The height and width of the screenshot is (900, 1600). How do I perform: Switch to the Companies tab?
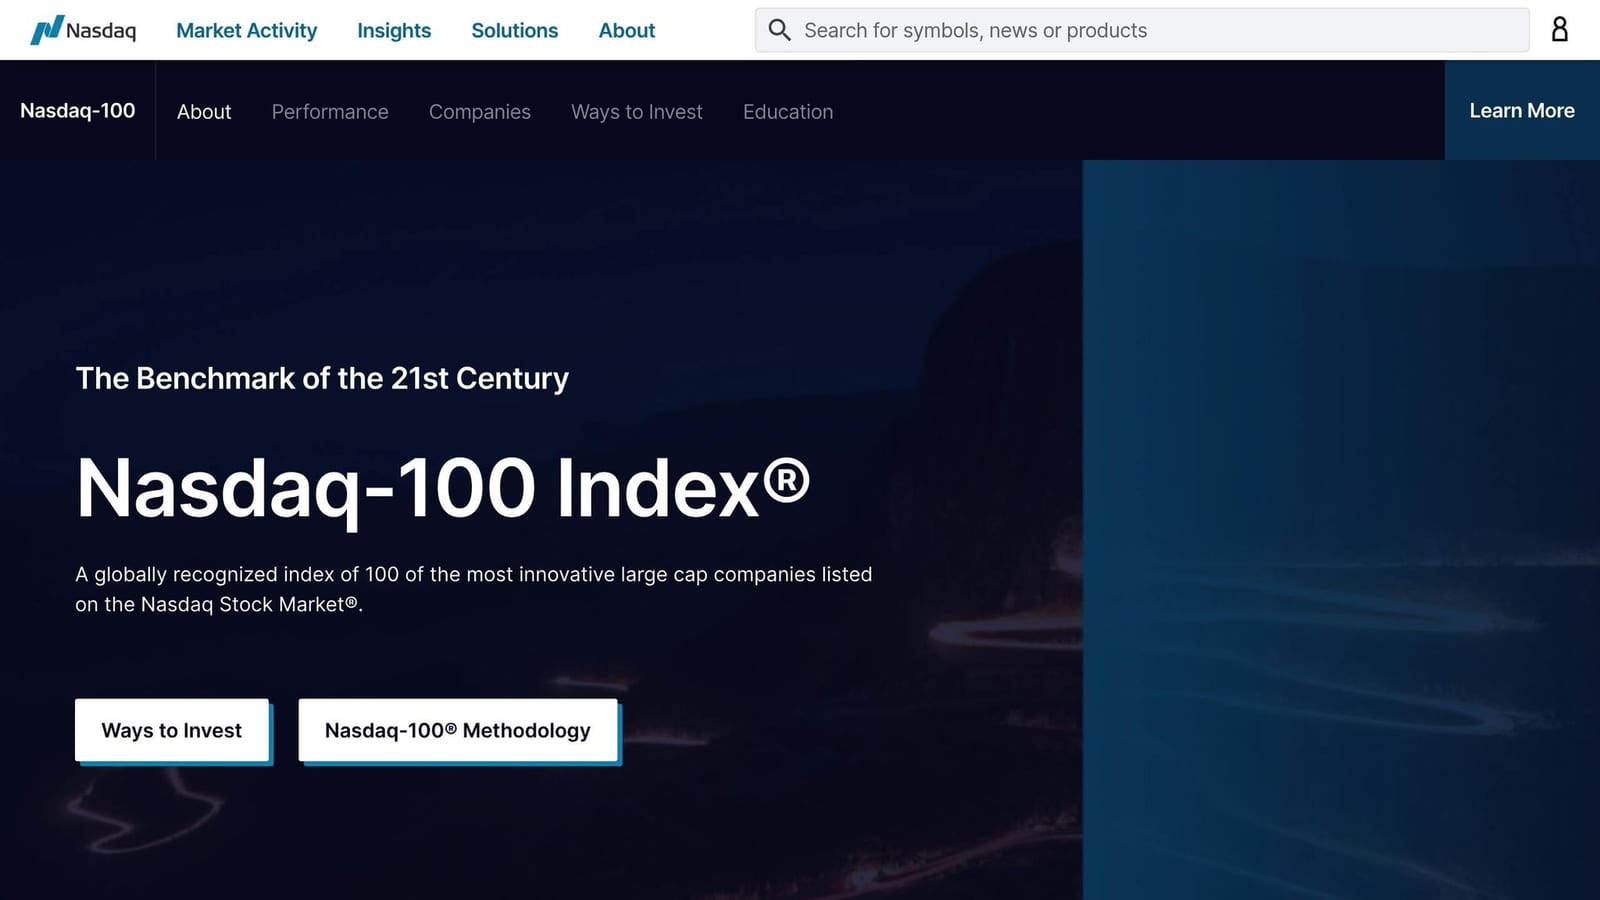480,112
